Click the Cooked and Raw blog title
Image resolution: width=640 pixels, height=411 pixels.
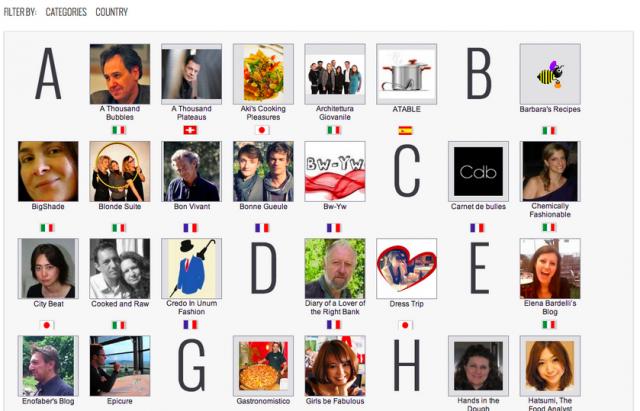click(x=120, y=304)
